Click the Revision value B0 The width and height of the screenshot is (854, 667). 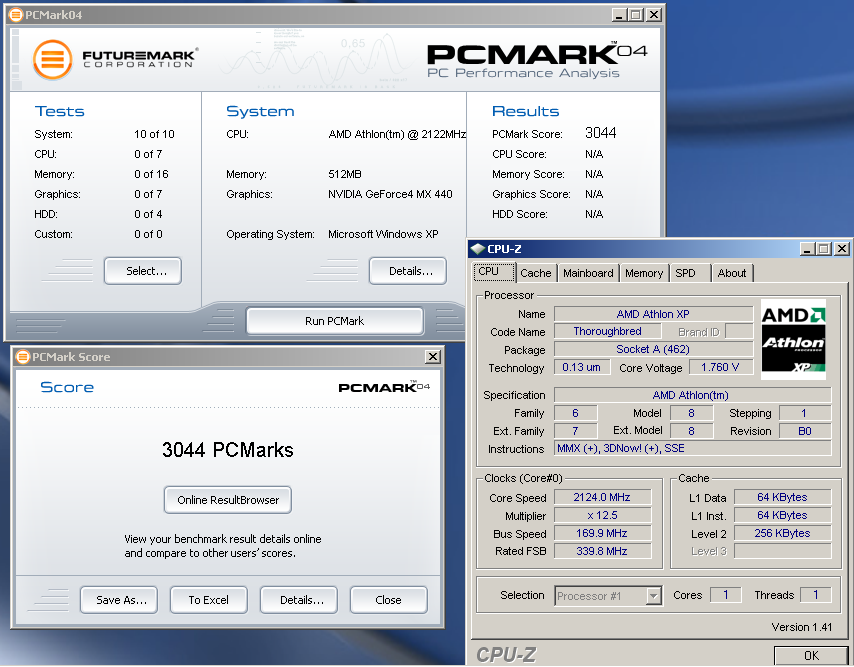(x=805, y=431)
